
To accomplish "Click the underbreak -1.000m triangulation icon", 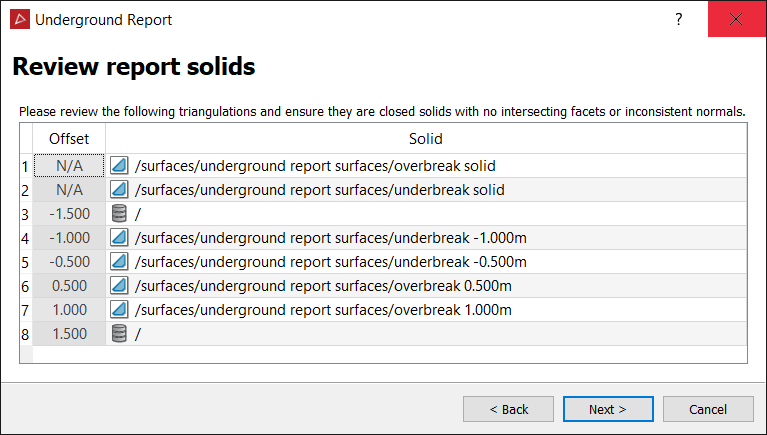I will tap(119, 237).
